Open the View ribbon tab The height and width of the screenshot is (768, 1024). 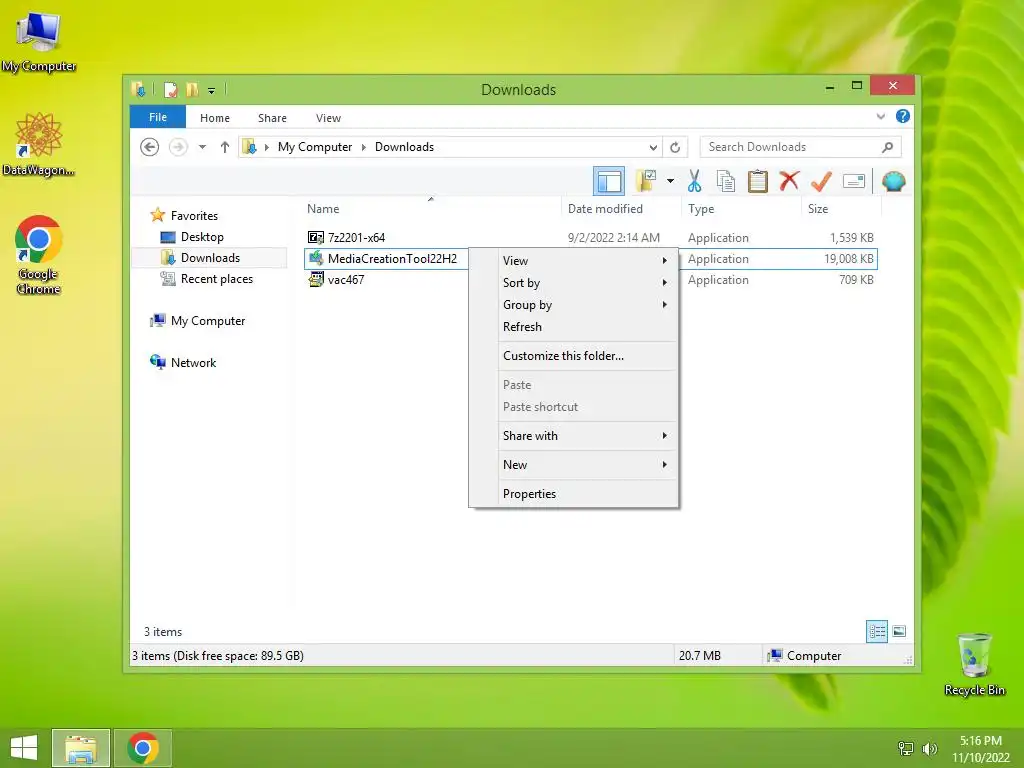point(328,118)
